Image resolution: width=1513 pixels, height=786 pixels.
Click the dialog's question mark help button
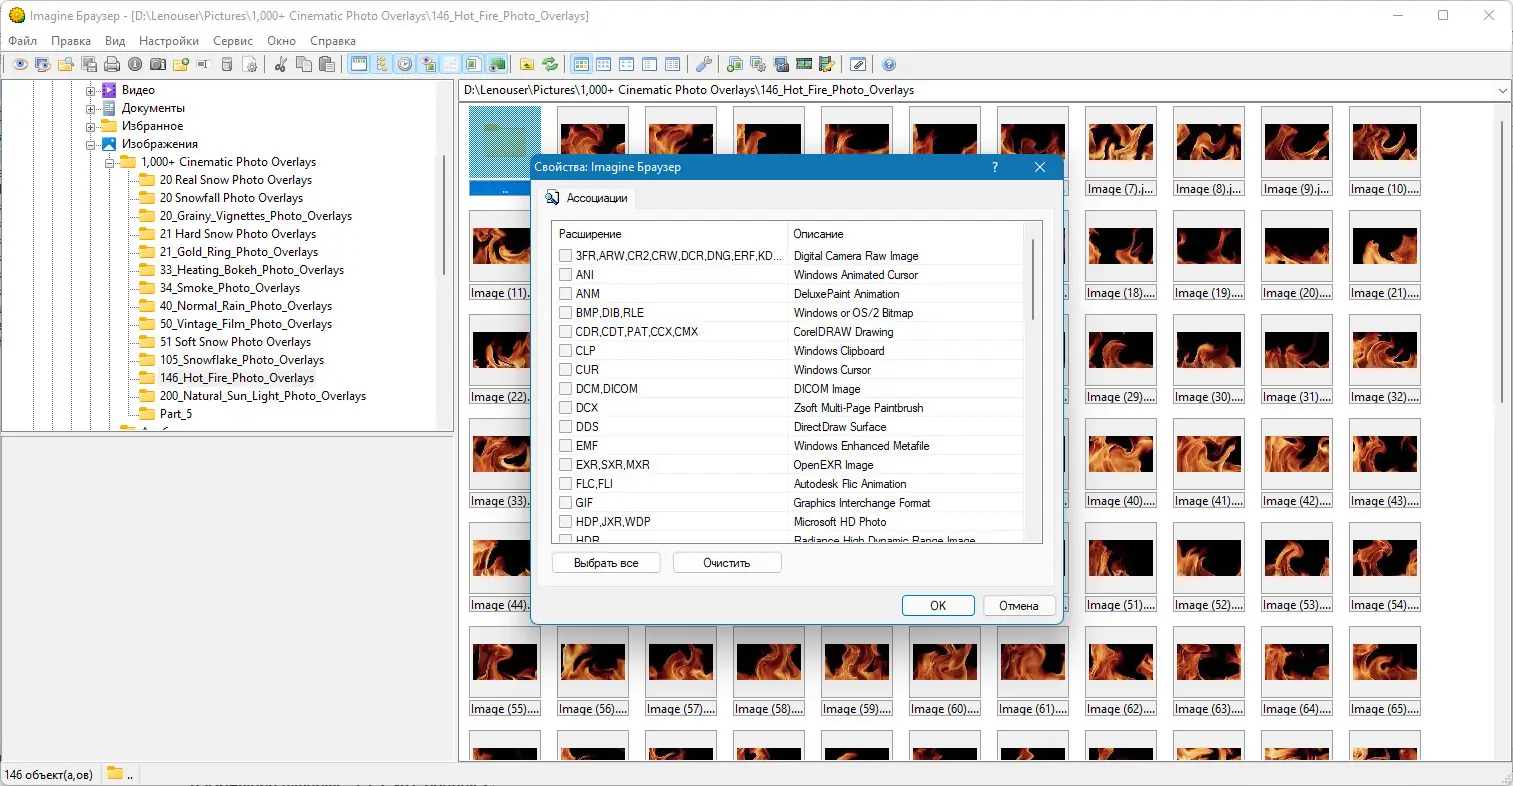tap(994, 167)
